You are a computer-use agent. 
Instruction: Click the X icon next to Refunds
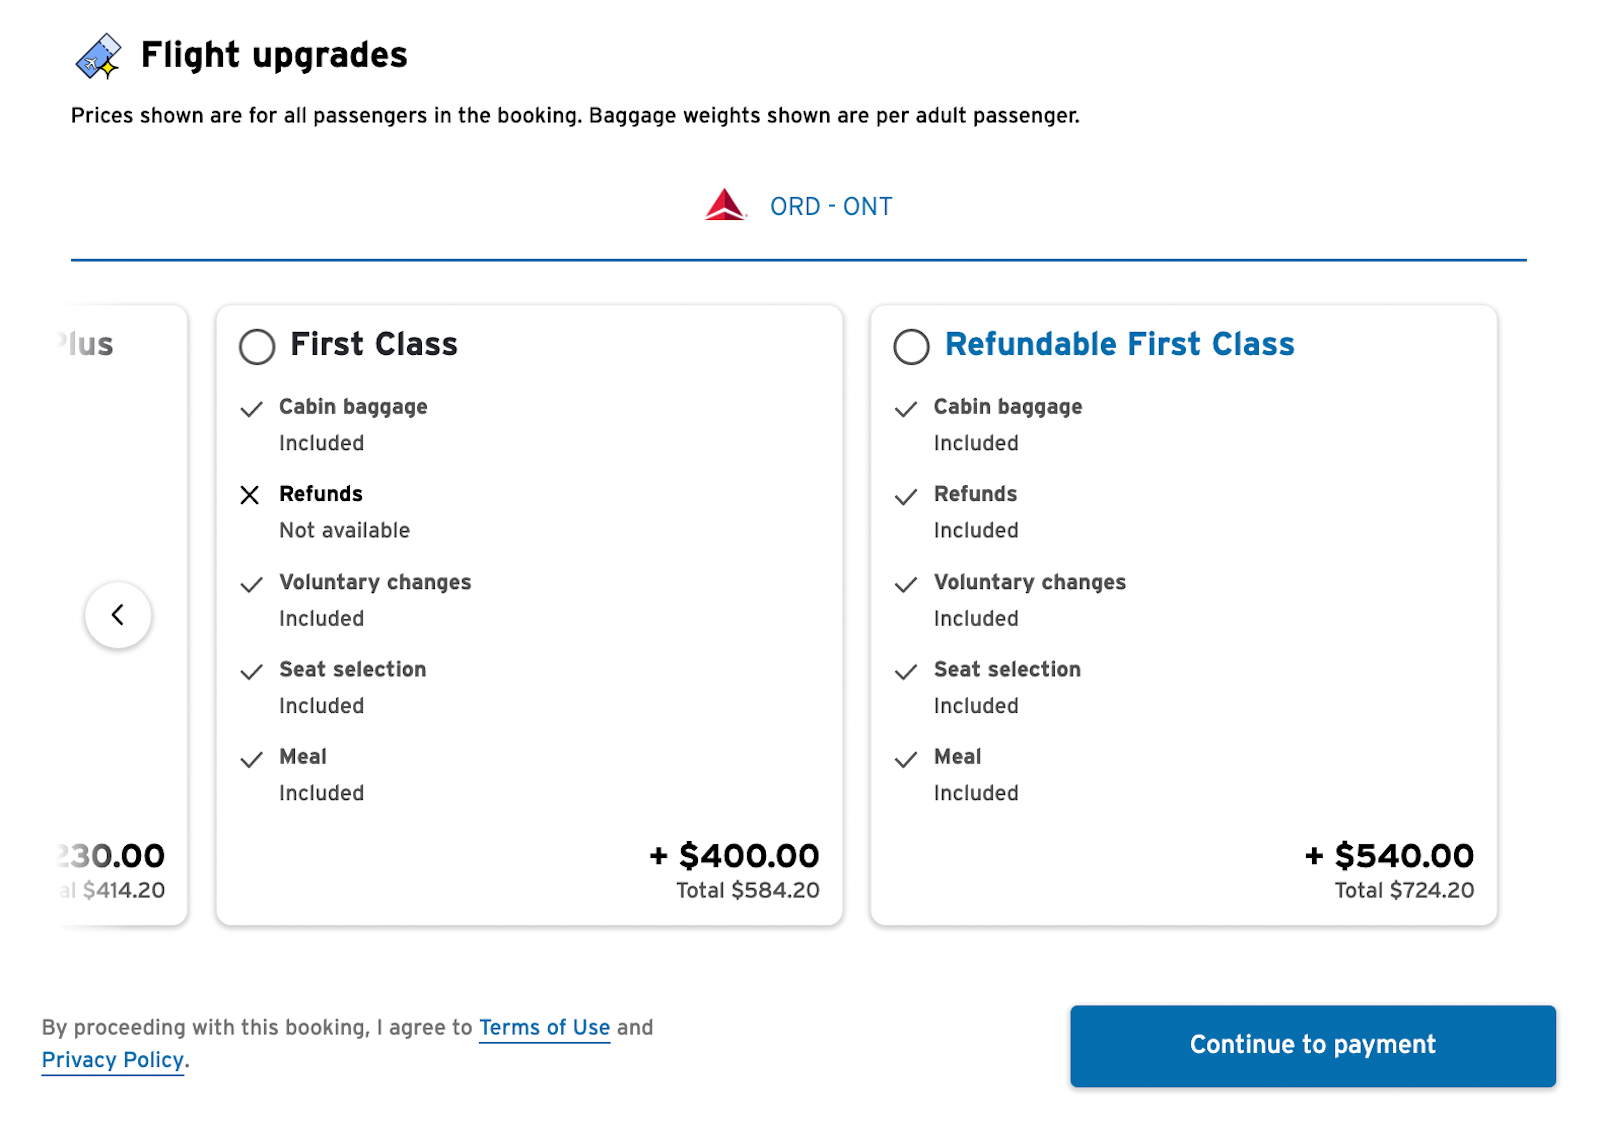(250, 495)
